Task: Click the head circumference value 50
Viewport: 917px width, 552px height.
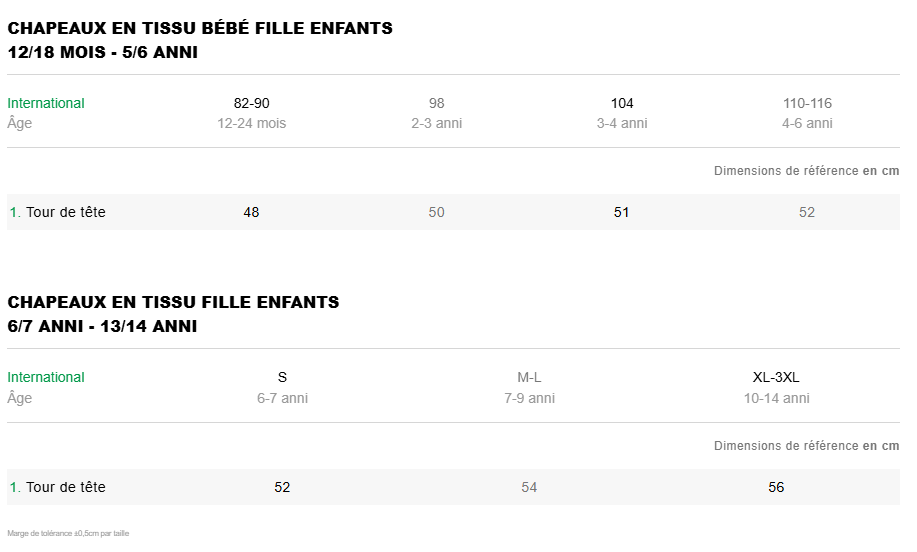Action: pos(436,212)
